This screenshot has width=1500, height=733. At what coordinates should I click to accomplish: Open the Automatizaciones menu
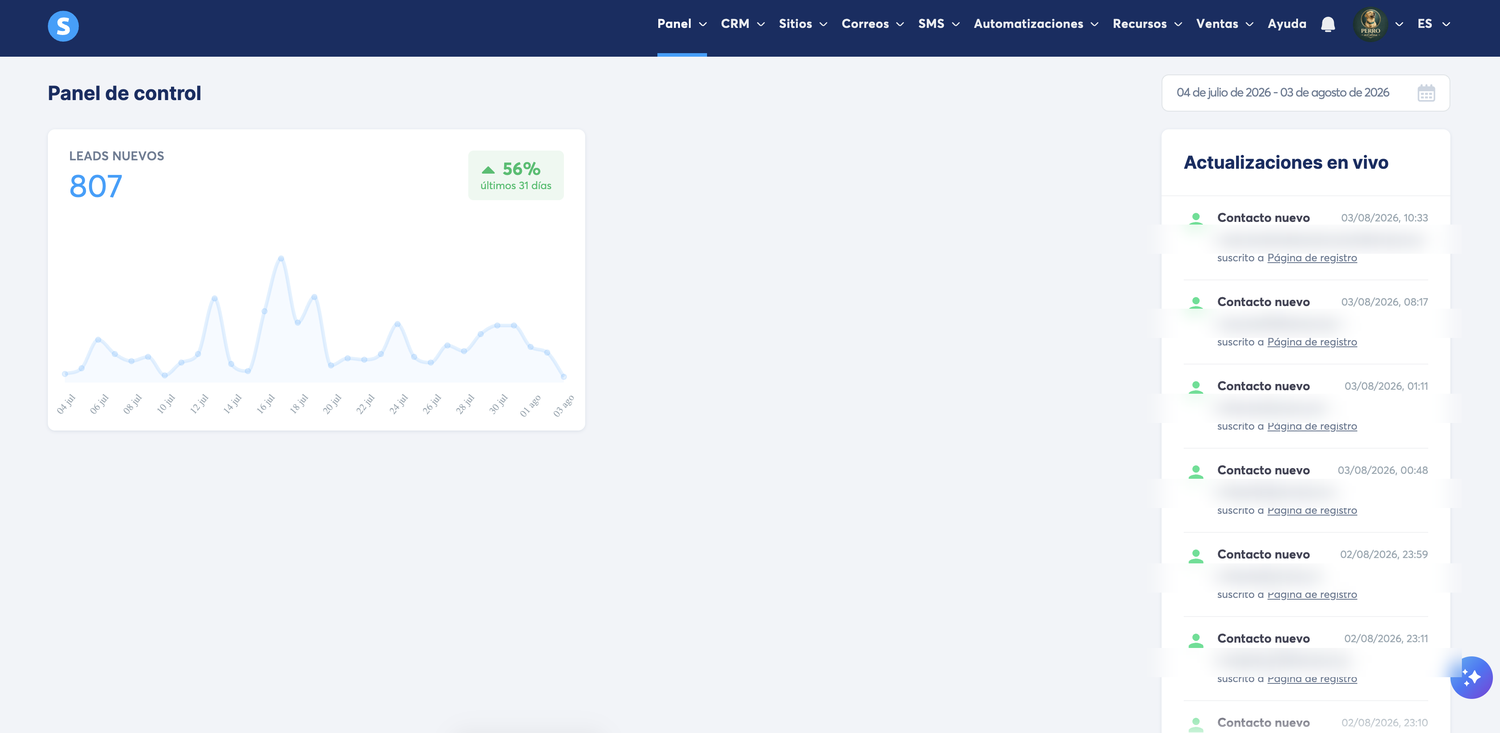click(1036, 24)
